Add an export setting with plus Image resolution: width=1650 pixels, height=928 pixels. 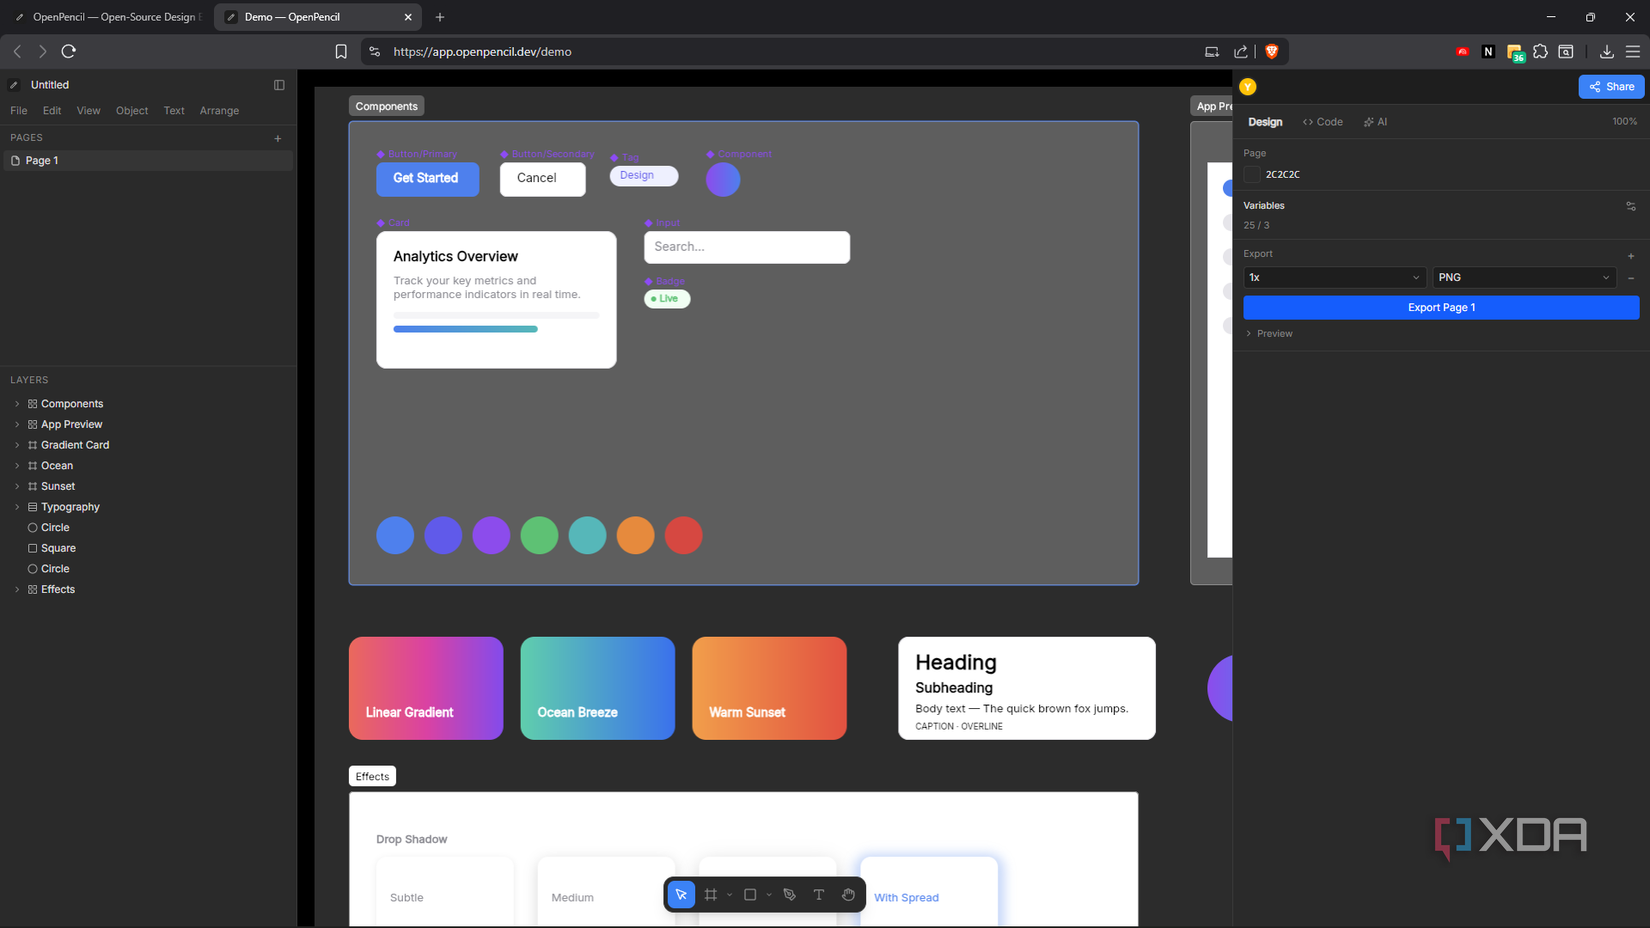click(x=1631, y=255)
